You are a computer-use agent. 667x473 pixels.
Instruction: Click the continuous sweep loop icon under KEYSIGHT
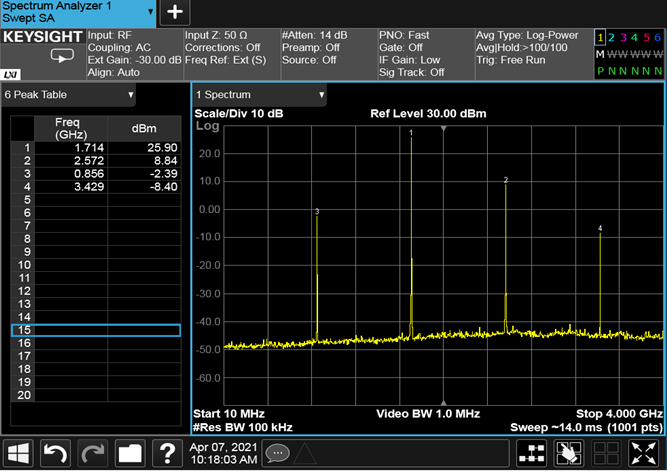(x=62, y=56)
